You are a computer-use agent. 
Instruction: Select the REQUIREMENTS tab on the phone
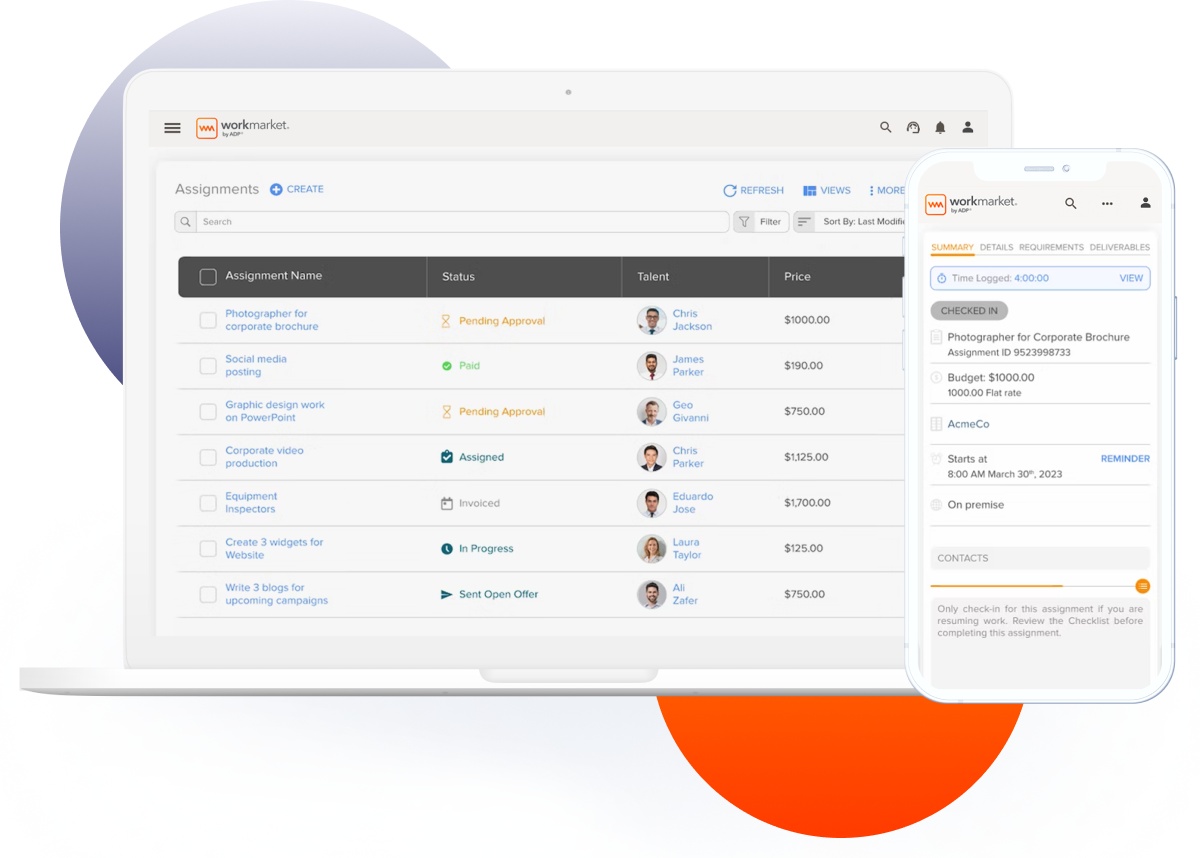point(1051,247)
